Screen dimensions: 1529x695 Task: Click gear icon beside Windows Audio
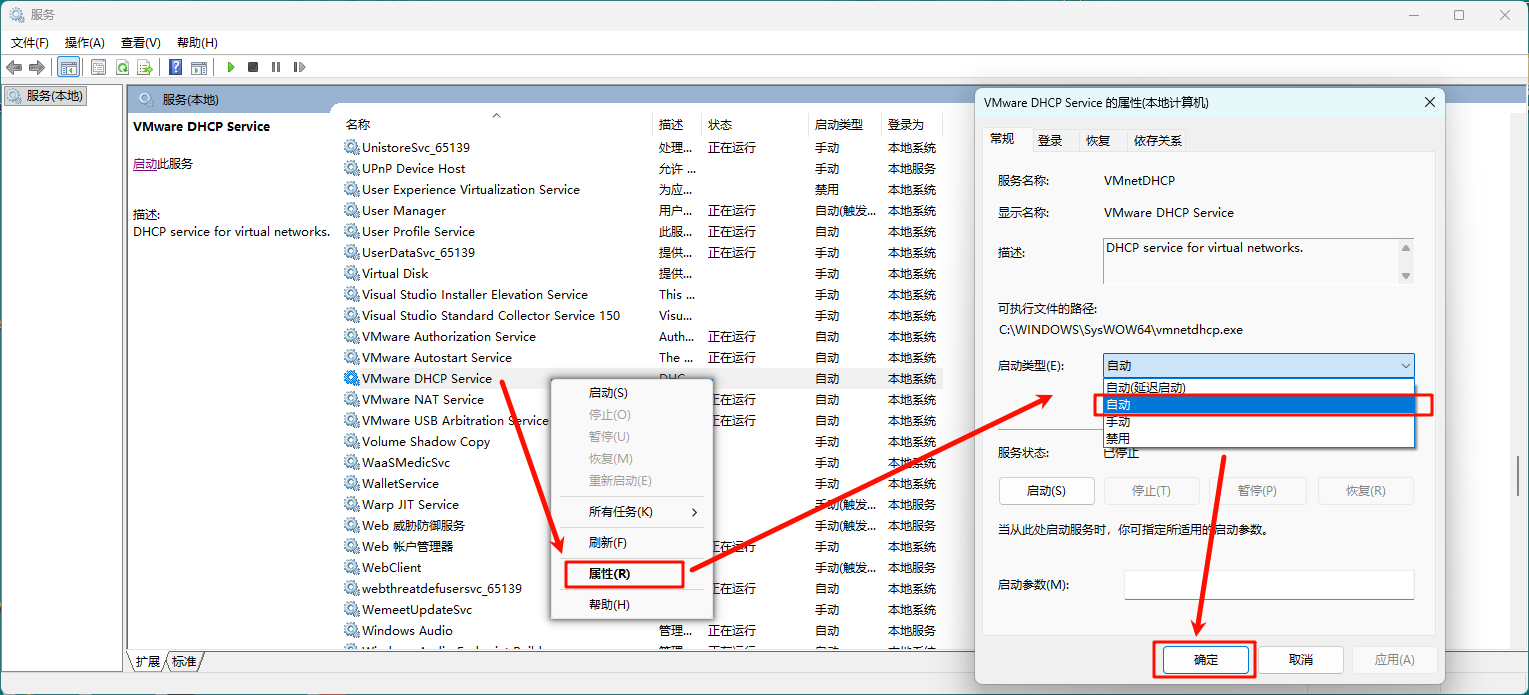(x=351, y=630)
